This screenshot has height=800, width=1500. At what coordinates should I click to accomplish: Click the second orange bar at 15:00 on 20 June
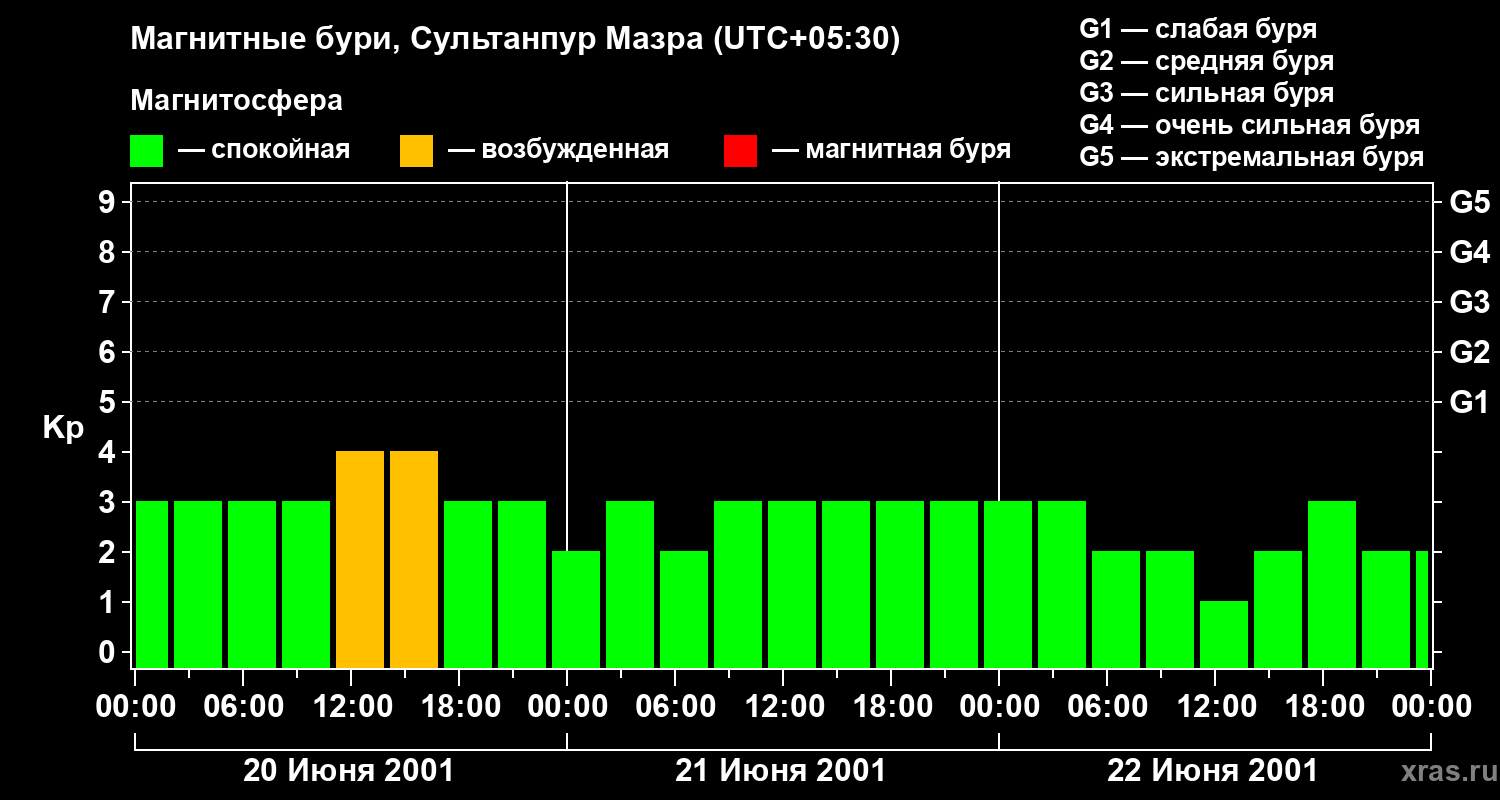[x=414, y=559]
